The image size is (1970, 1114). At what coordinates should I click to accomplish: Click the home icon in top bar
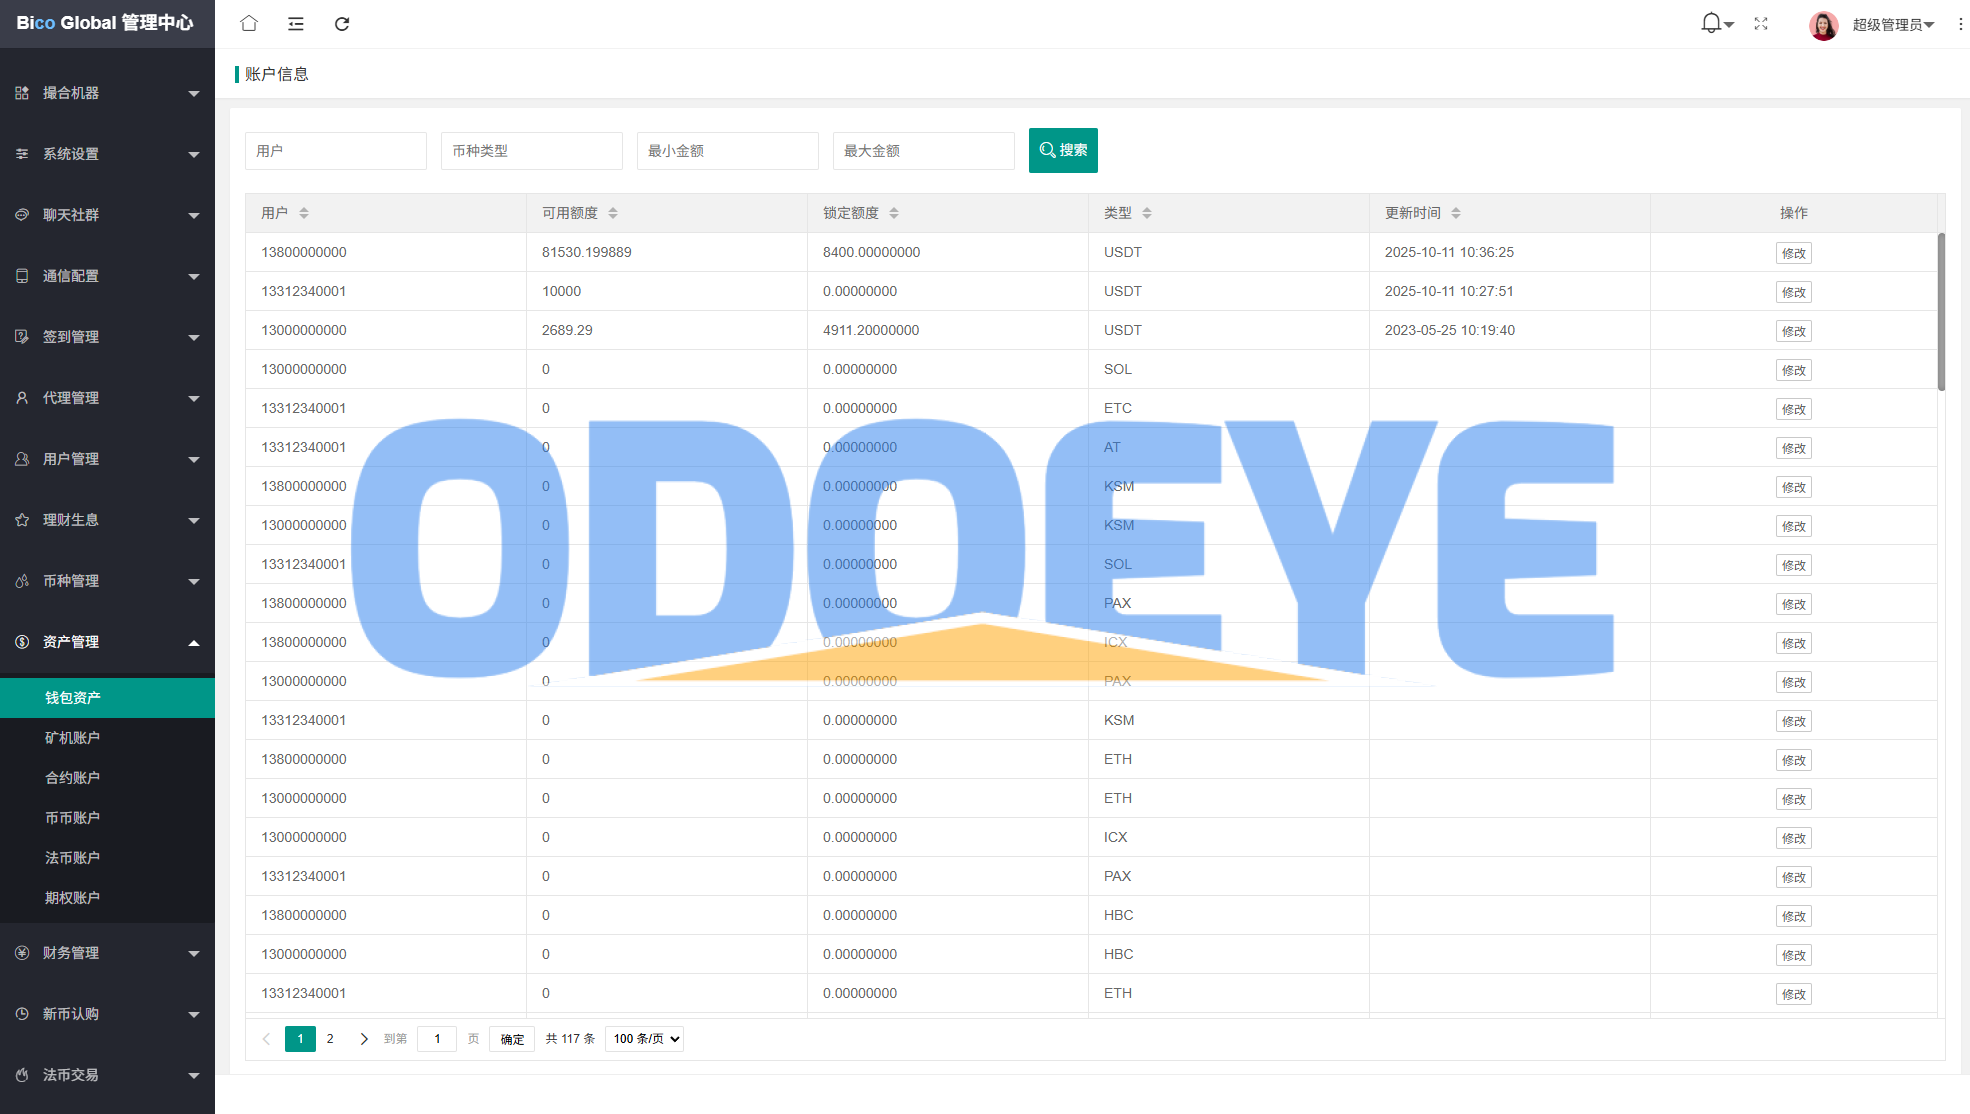pyautogui.click(x=249, y=23)
